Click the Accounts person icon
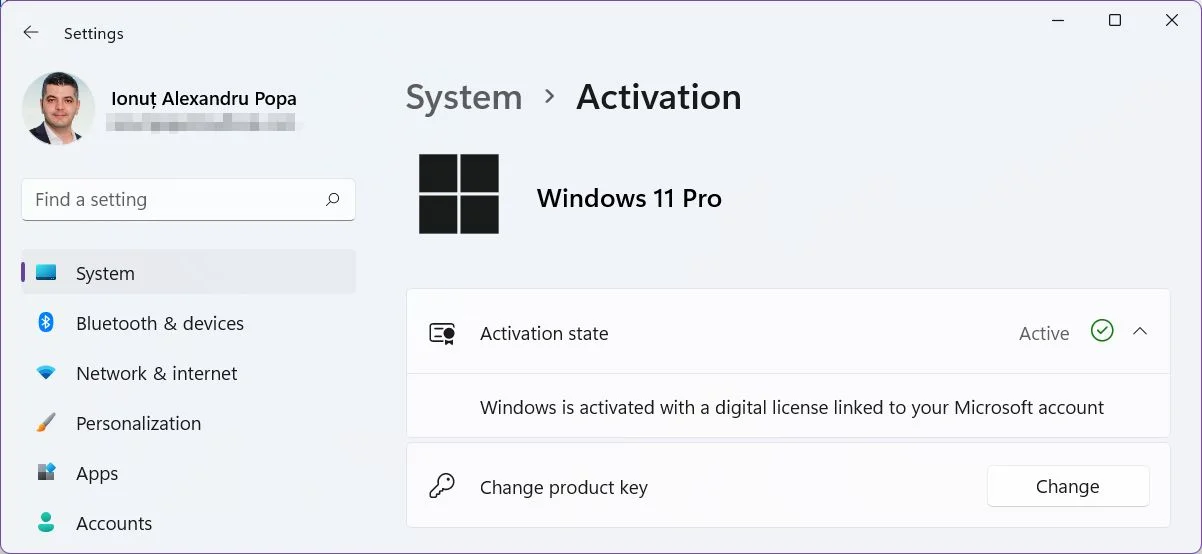The height and width of the screenshot is (554, 1202). (x=46, y=523)
